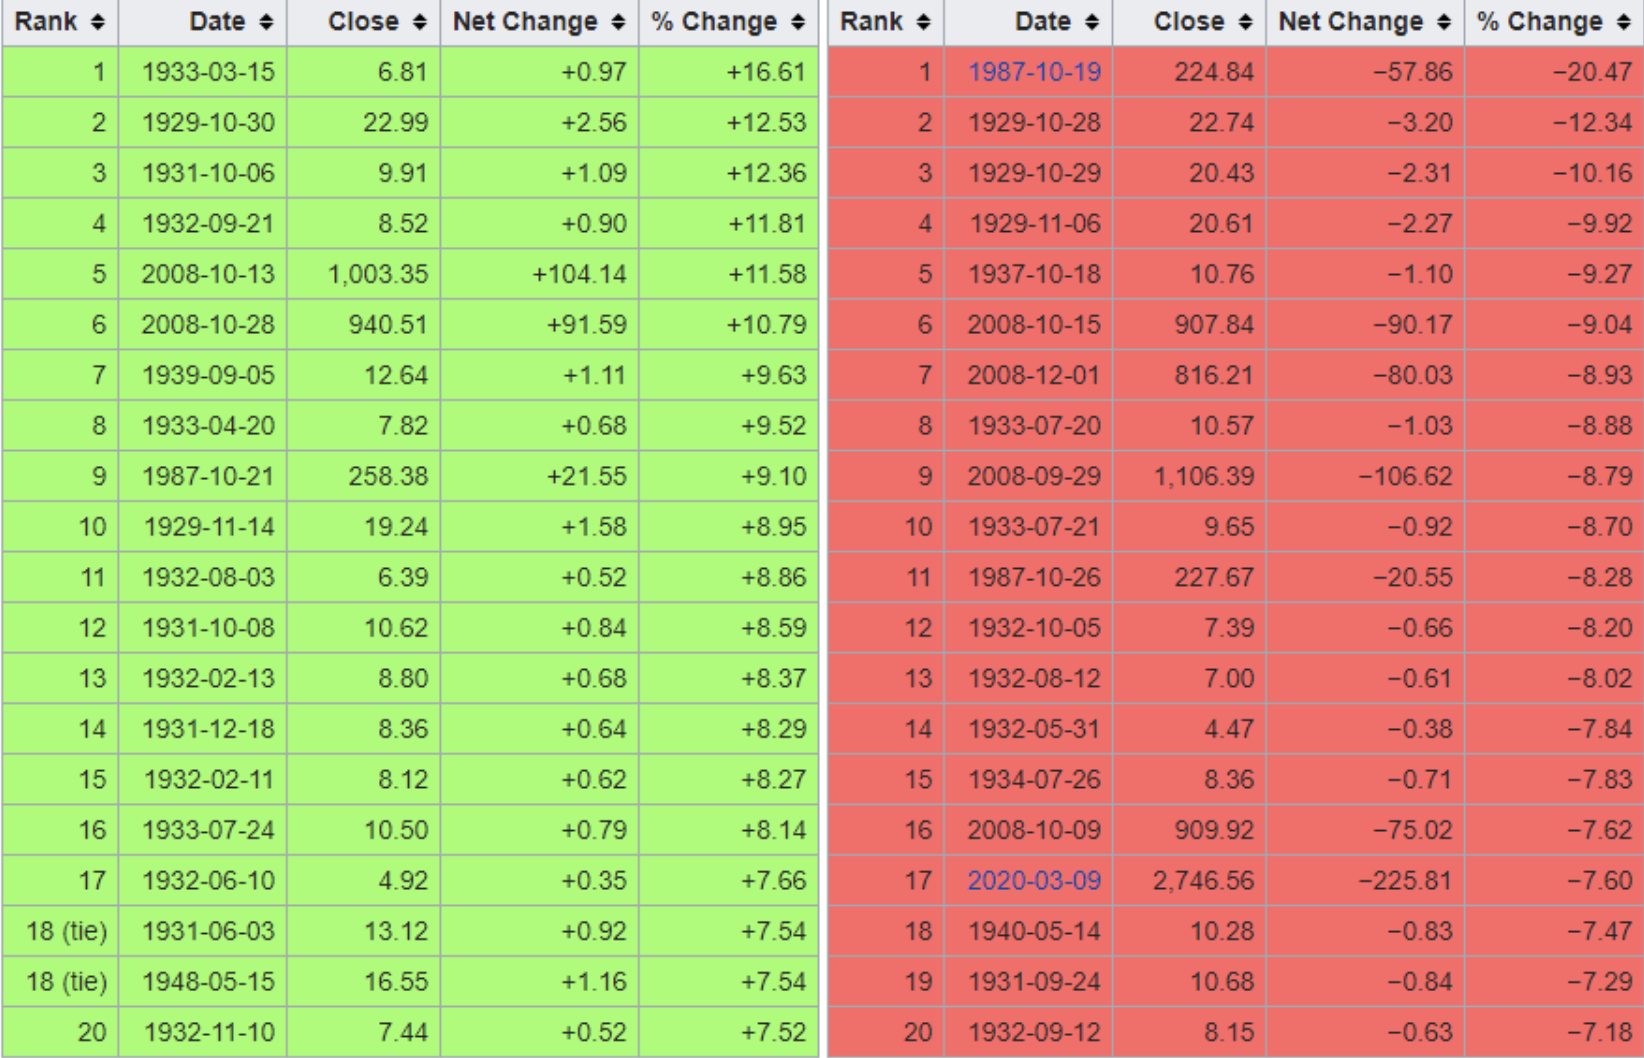
Task: Sort losses table by Date arrows
Action: click(1091, 22)
